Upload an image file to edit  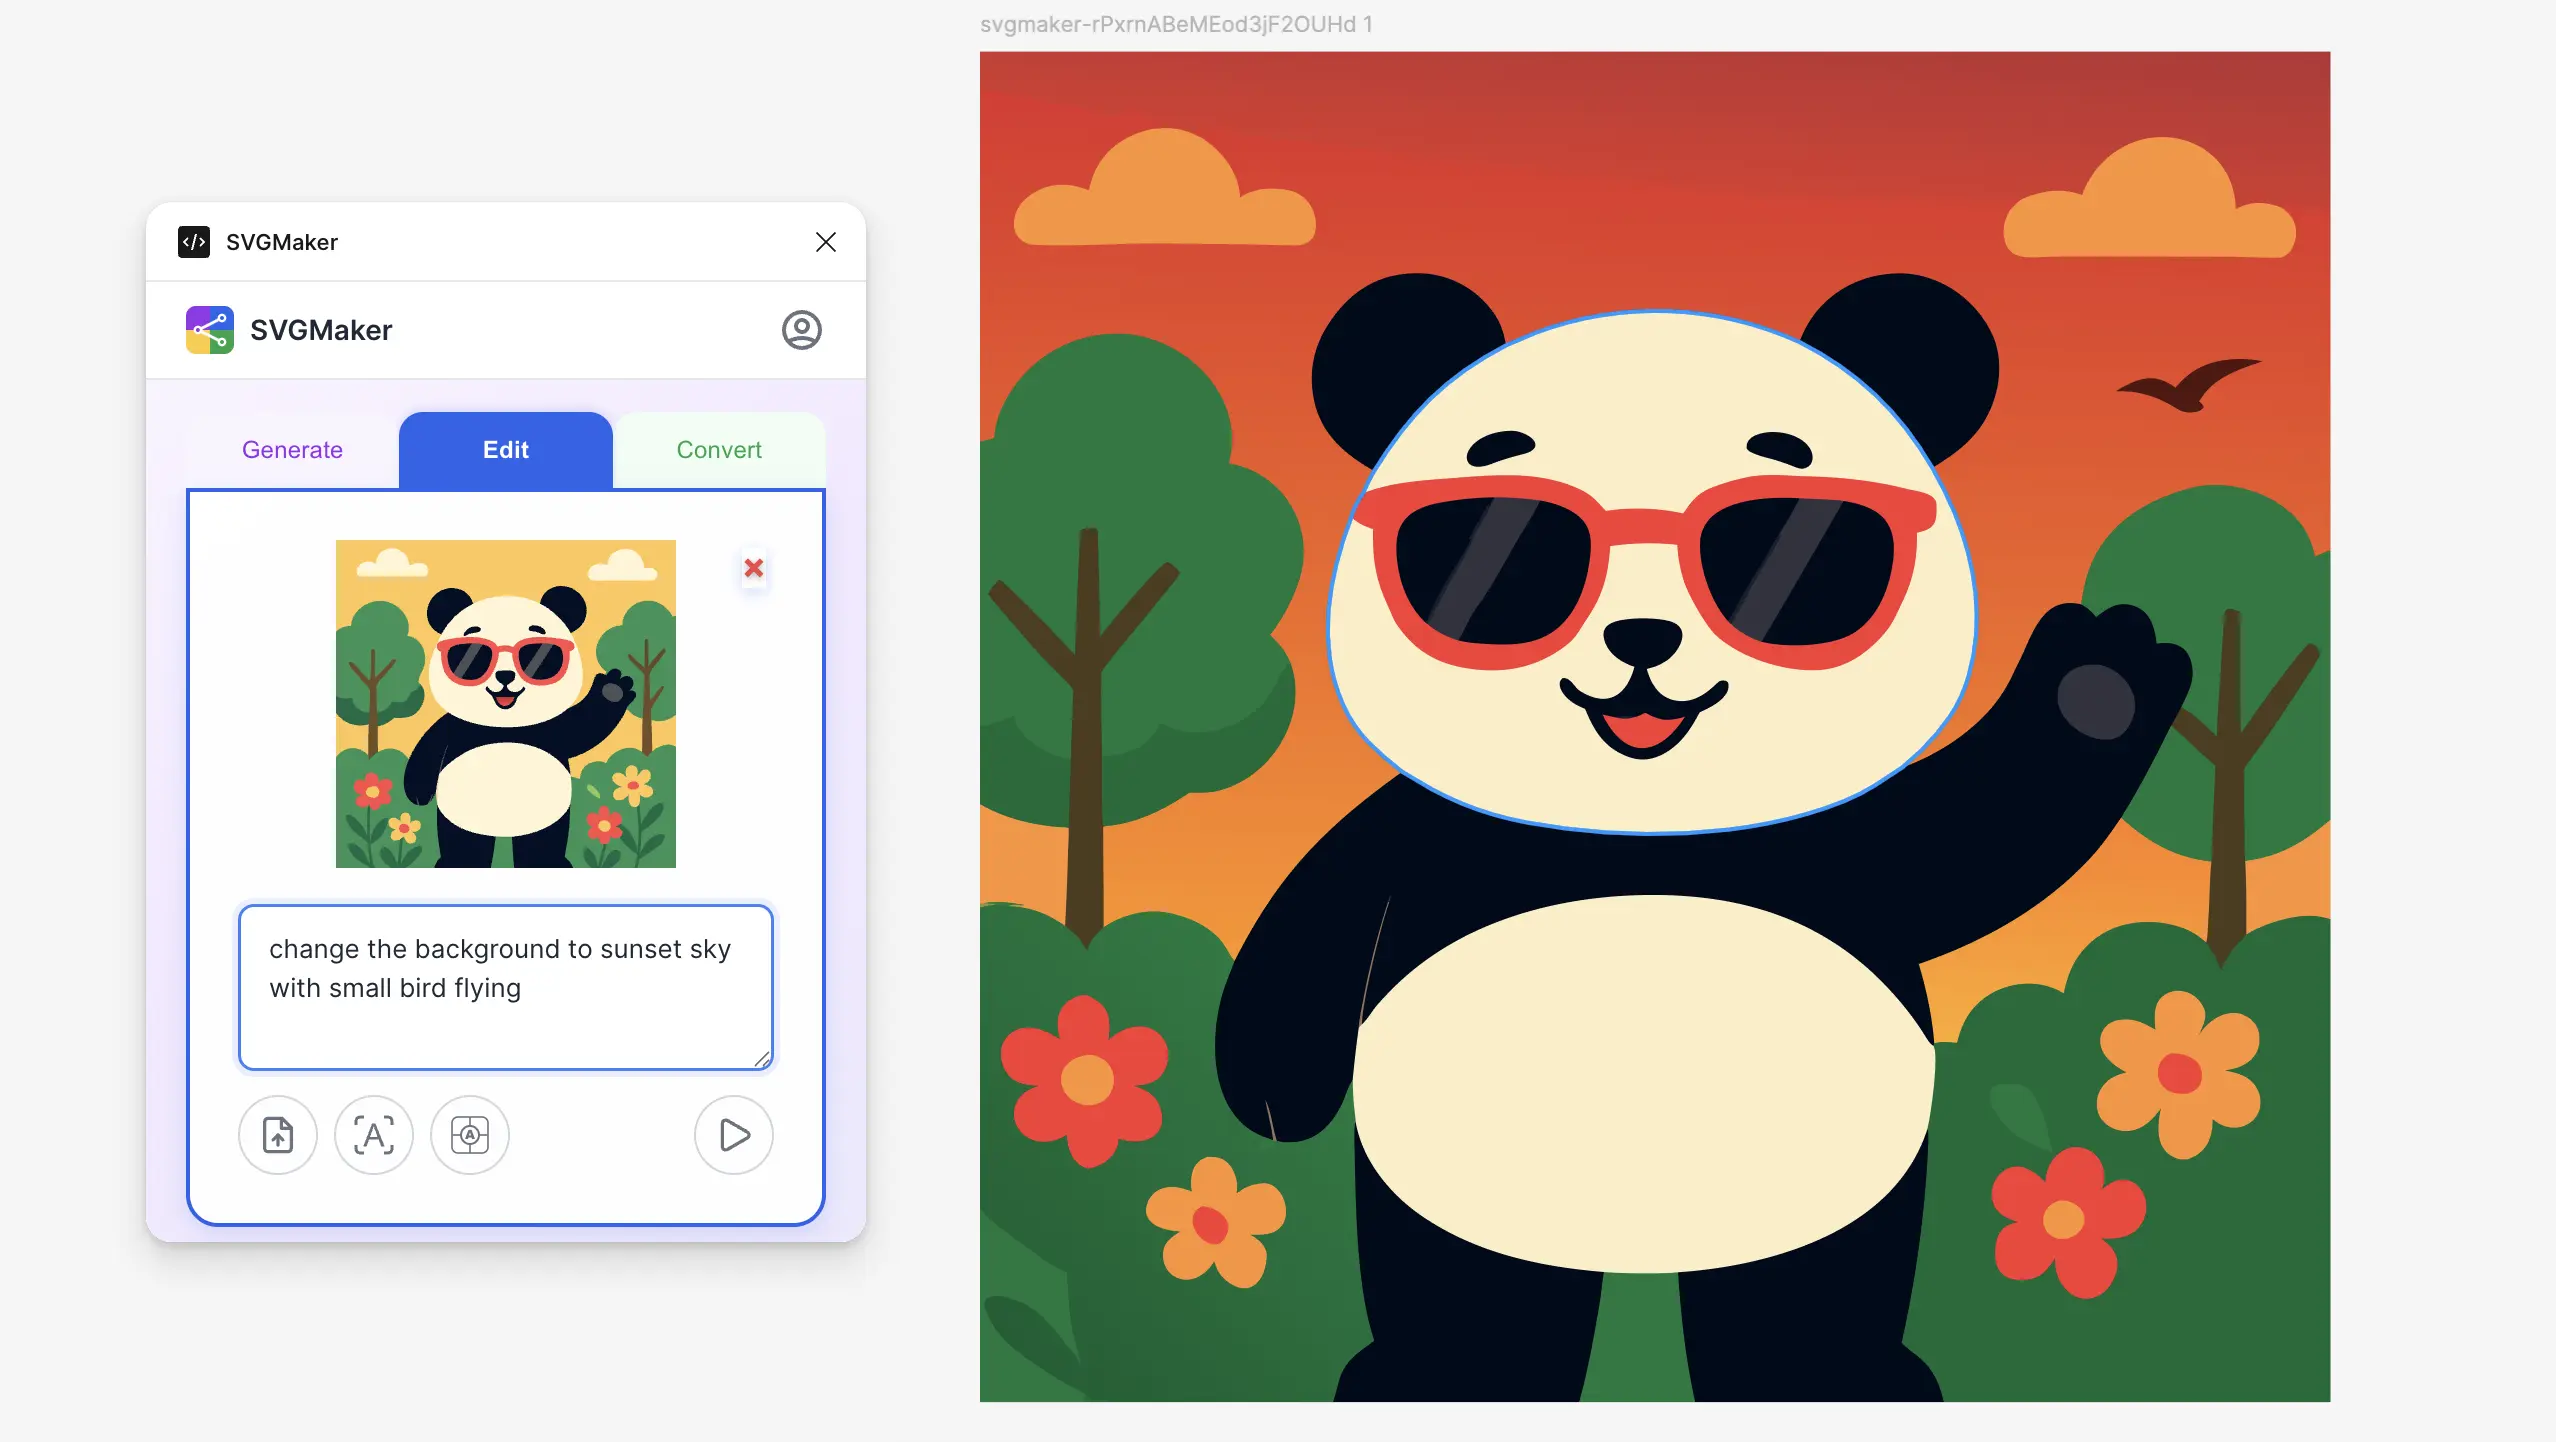(278, 1136)
